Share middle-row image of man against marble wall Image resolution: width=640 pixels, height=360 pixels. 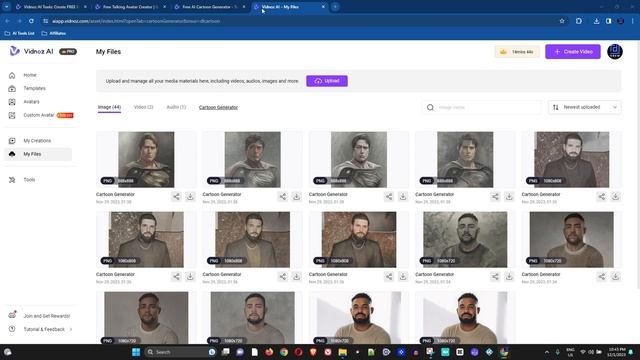(495, 277)
